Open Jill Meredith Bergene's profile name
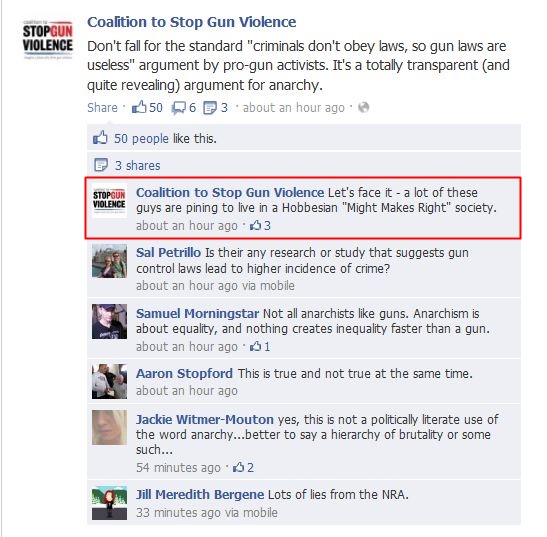Image resolution: width=547 pixels, height=537 pixels. click(x=200, y=494)
